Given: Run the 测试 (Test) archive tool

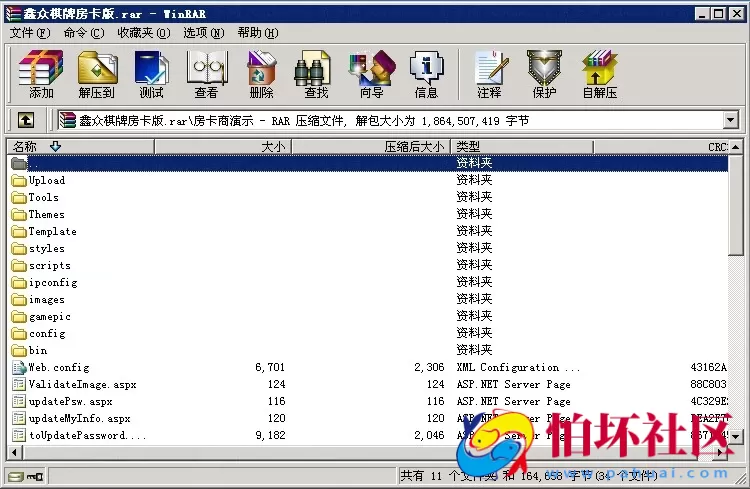Looking at the screenshot, I should point(151,75).
